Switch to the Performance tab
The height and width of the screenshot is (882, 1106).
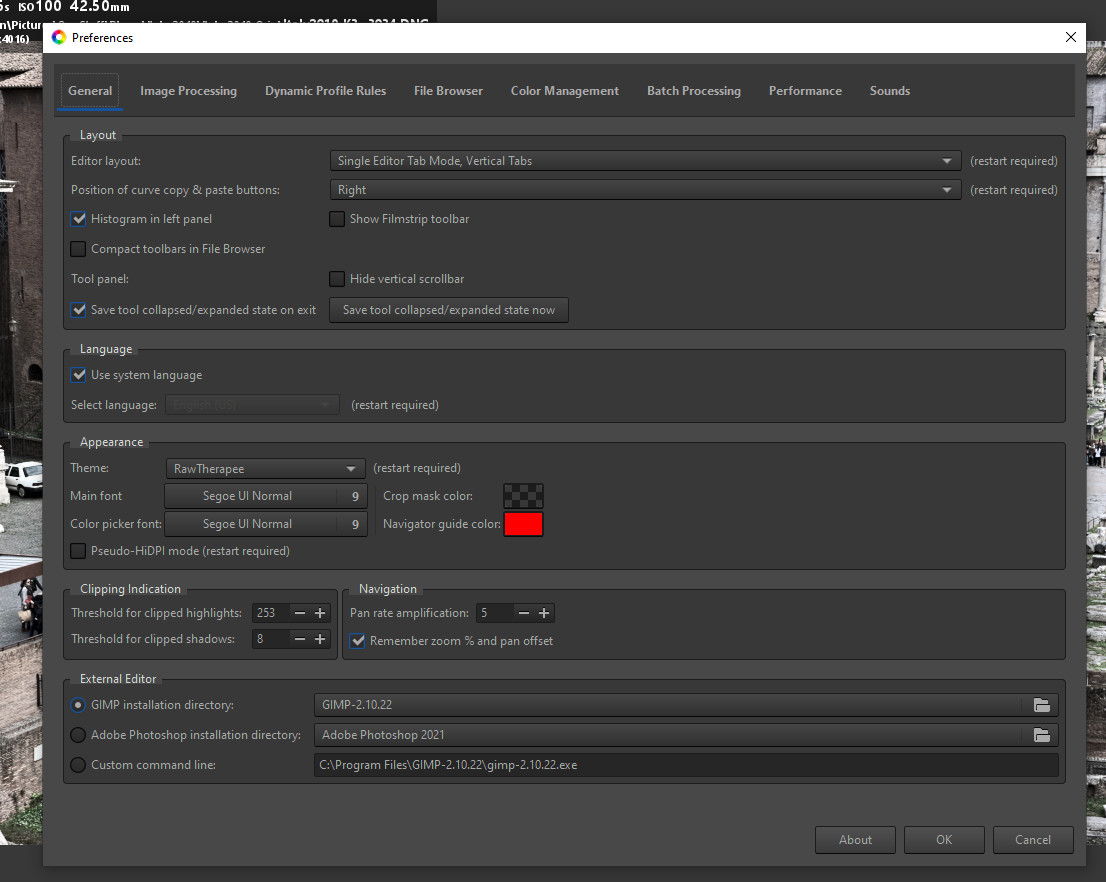point(805,91)
